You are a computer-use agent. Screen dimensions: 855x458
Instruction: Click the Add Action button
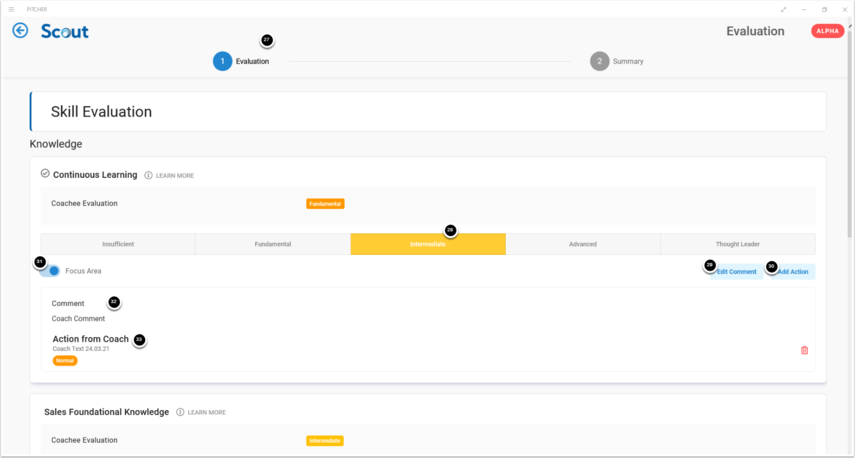point(792,272)
